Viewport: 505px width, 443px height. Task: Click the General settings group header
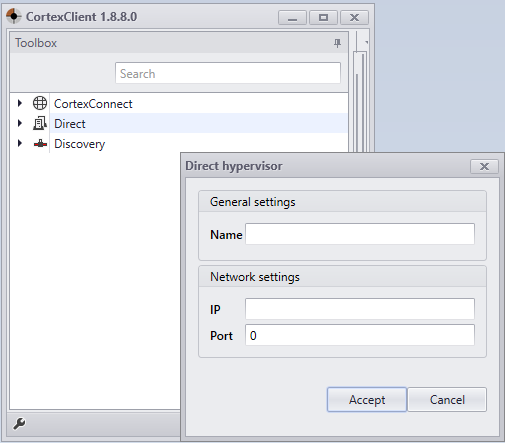[342, 202]
